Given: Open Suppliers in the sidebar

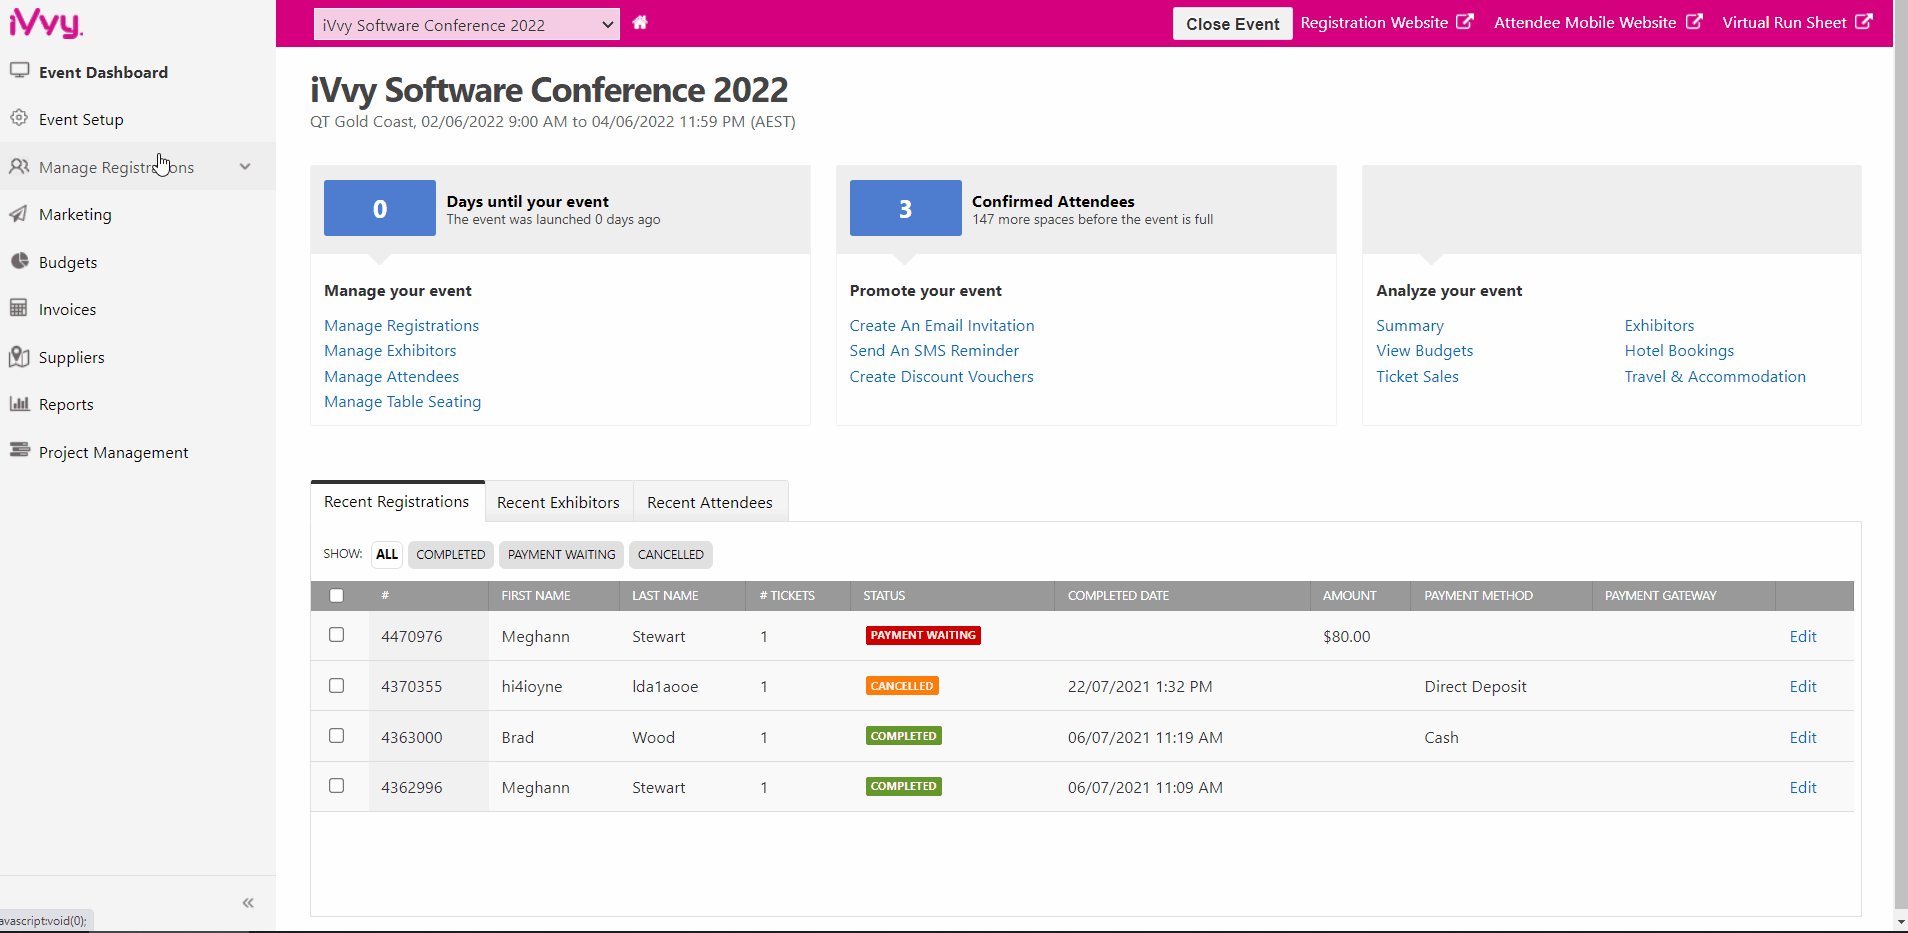Looking at the screenshot, I should pos(71,357).
